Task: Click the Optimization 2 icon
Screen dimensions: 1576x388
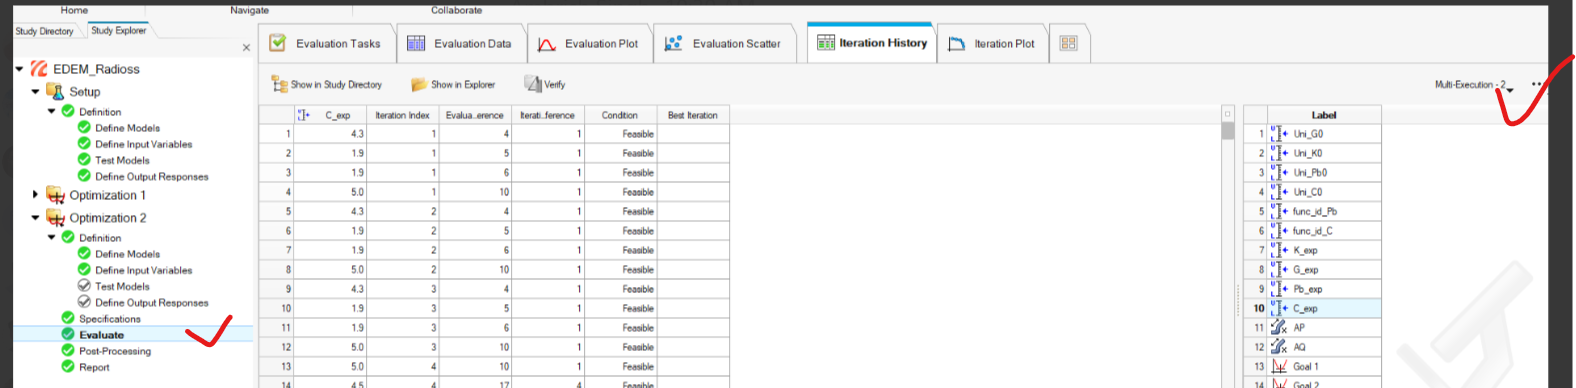Action: pos(55,218)
